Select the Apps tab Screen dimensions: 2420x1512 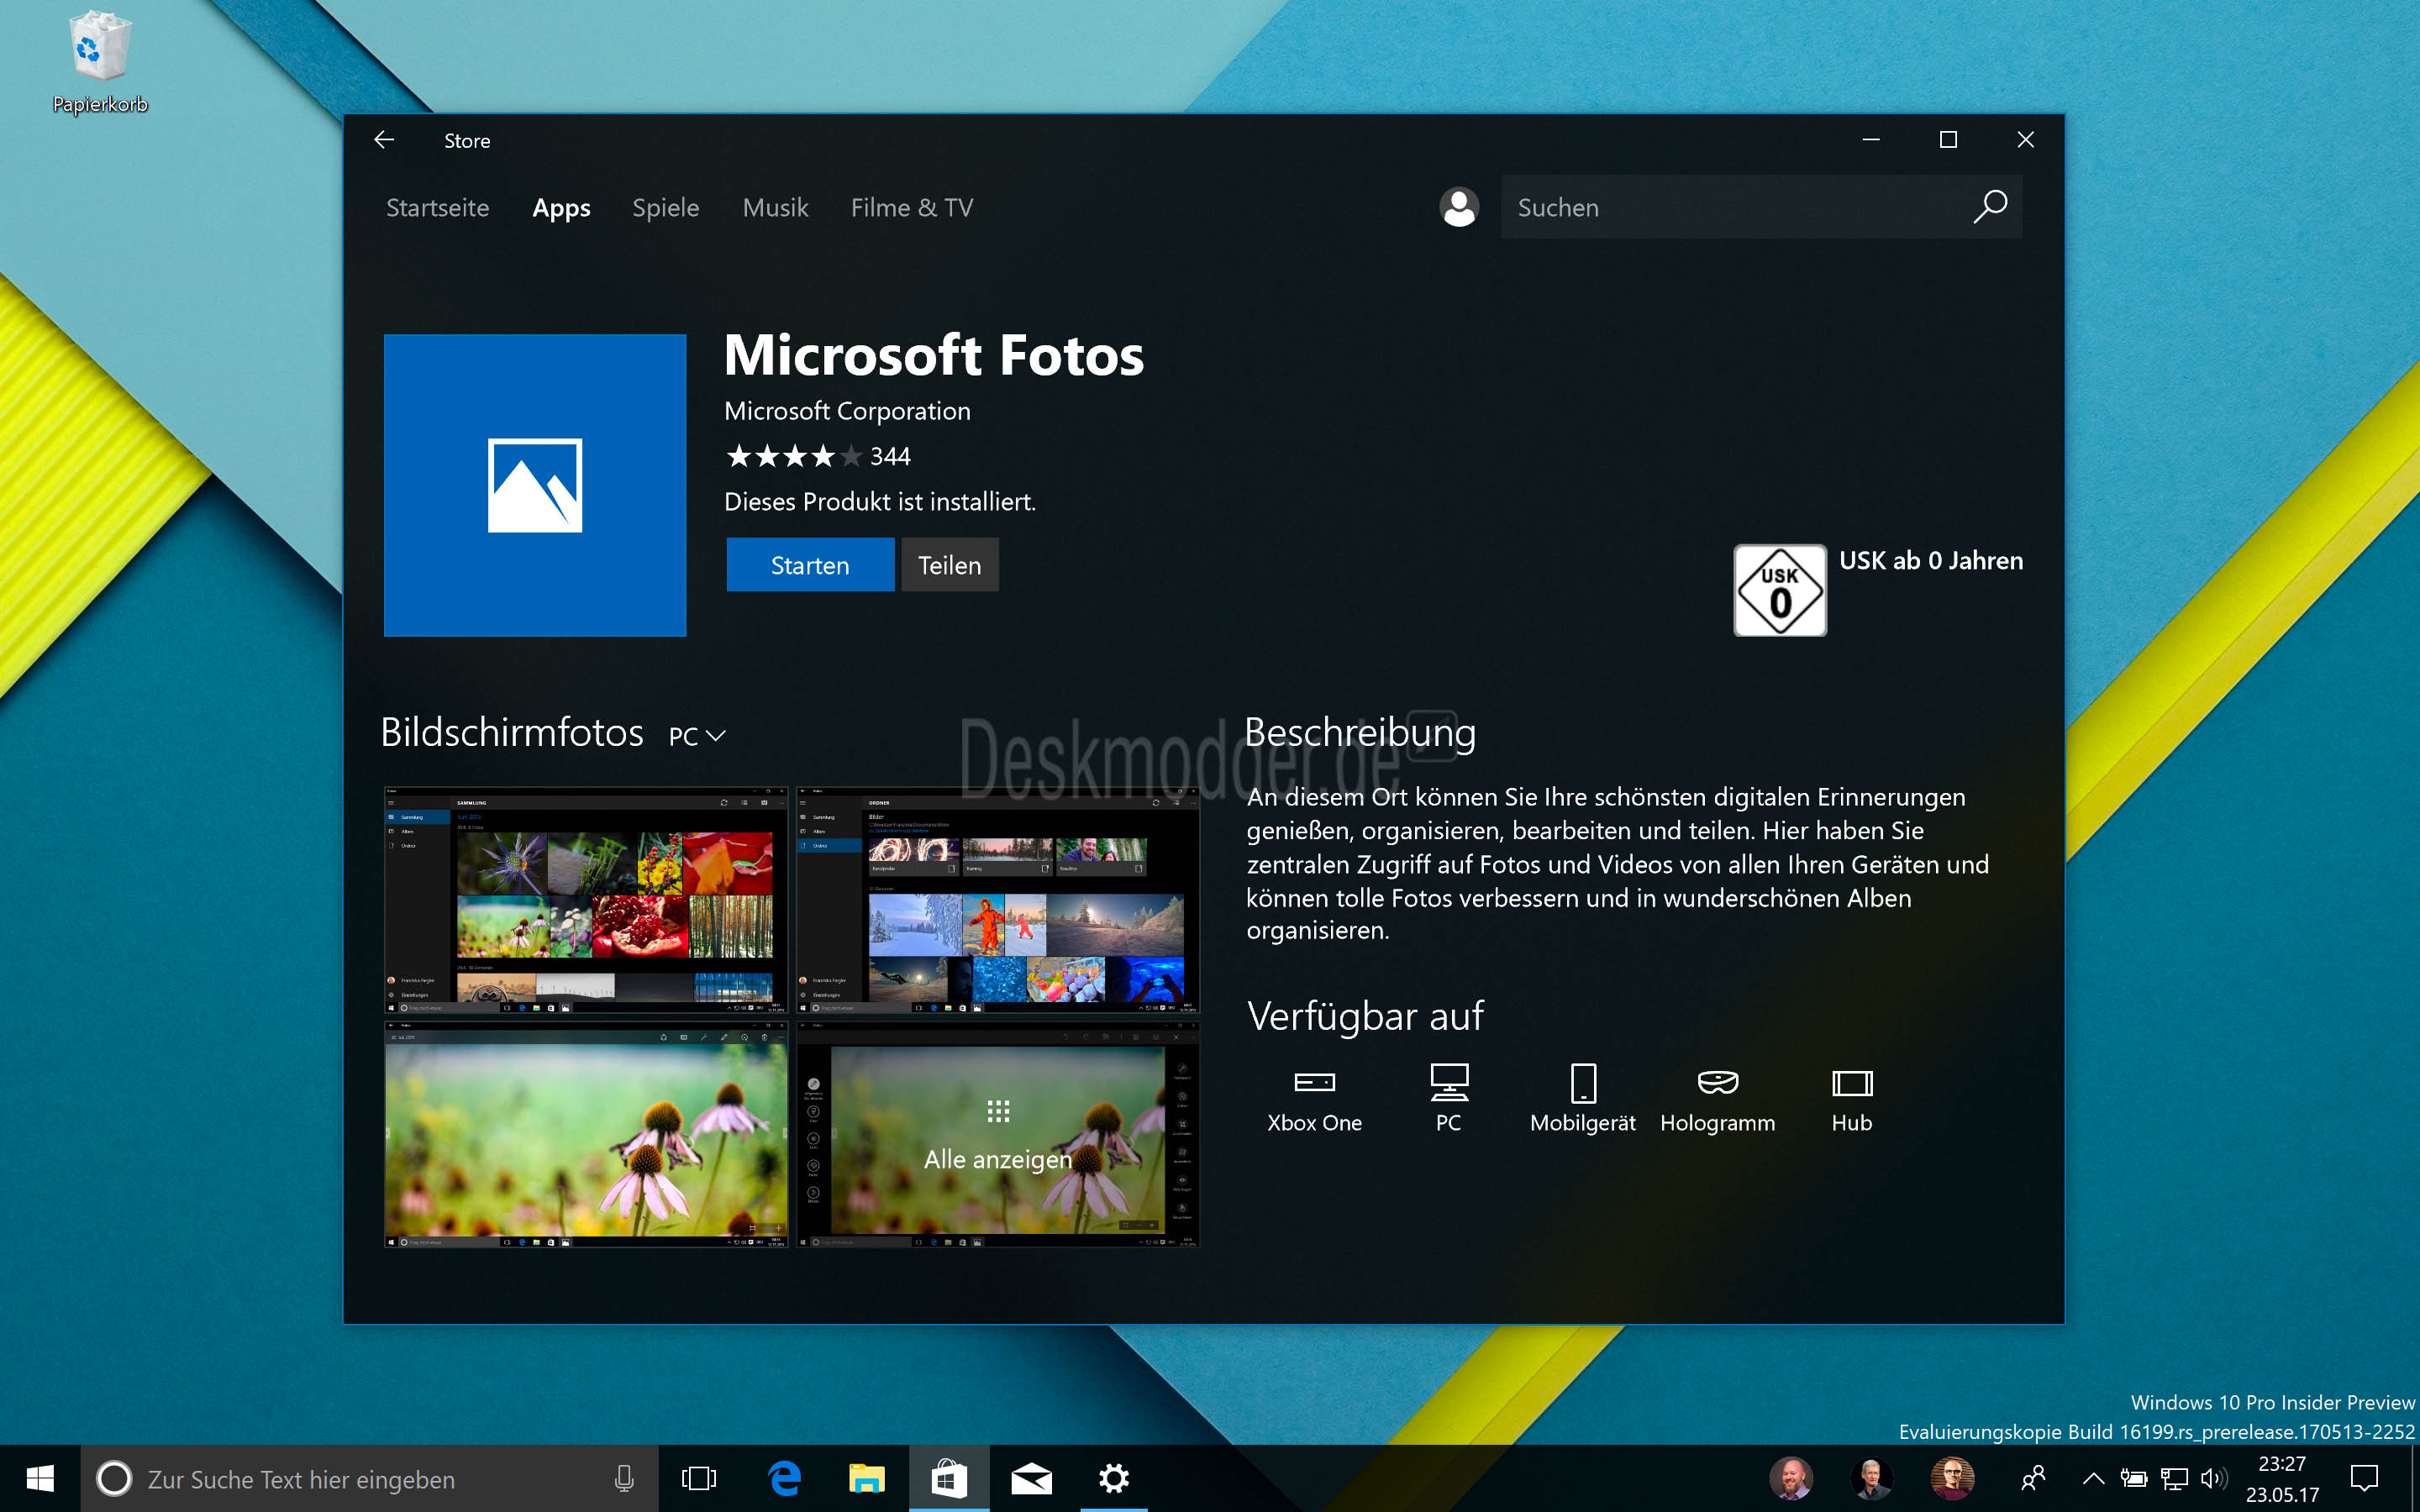pos(561,207)
